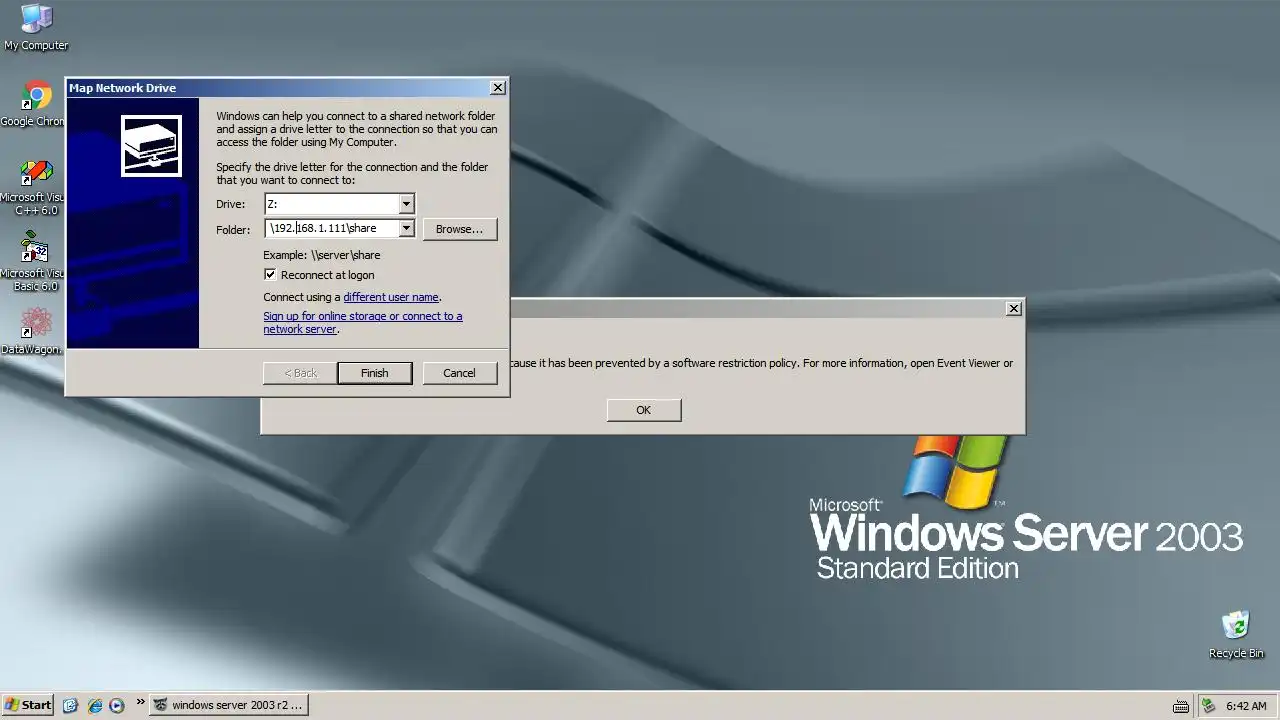Click the windows server 2003 r2 taskbar button
Screen dimensions: 1280x720
point(228,705)
